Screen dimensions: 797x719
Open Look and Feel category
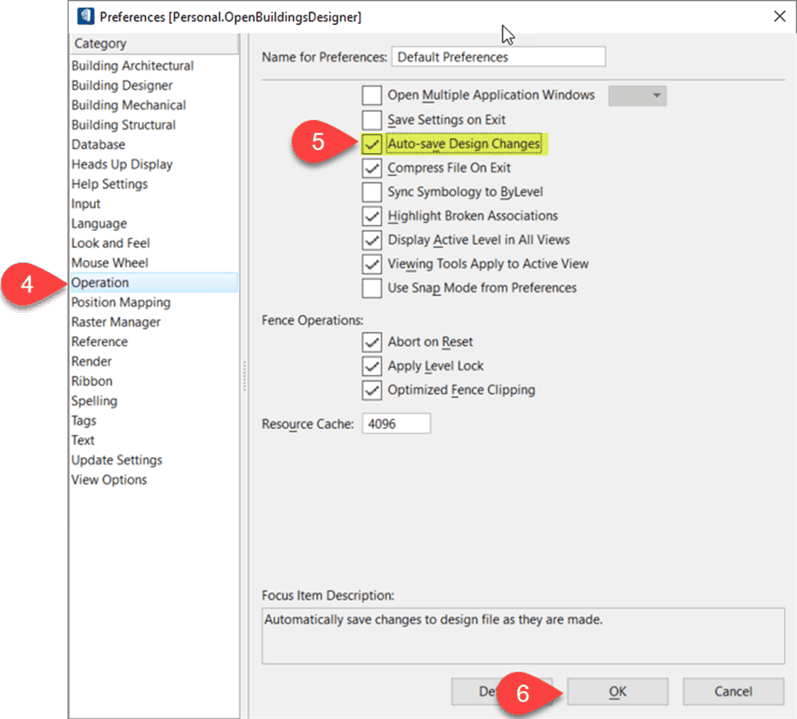154,243
